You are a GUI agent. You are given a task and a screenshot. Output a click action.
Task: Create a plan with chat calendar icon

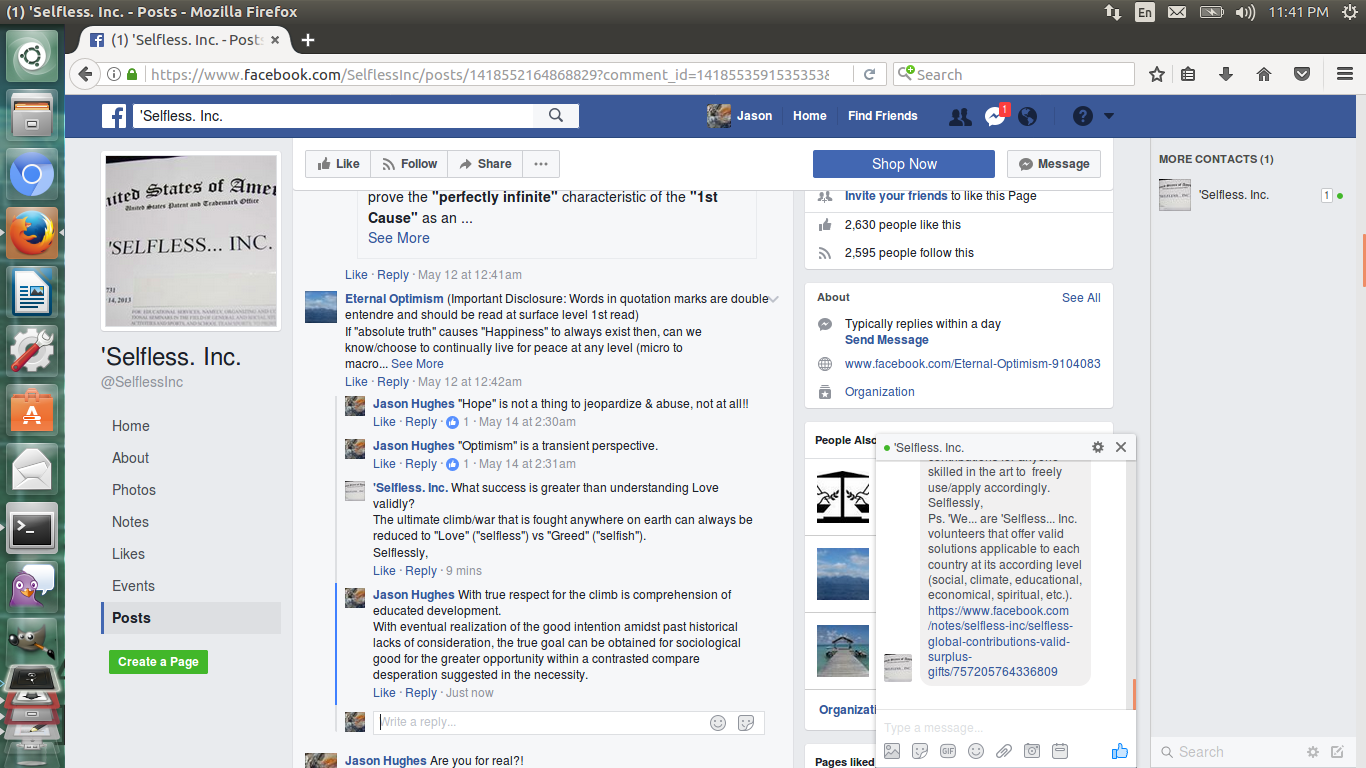point(1060,751)
